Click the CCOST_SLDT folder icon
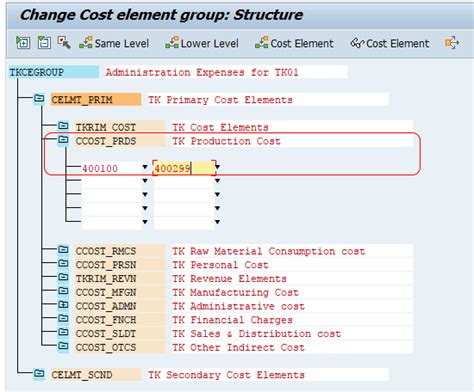474x392 pixels. (63, 333)
